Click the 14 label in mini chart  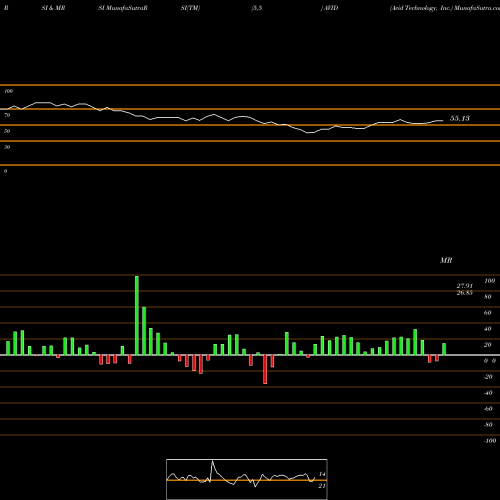click(x=322, y=474)
